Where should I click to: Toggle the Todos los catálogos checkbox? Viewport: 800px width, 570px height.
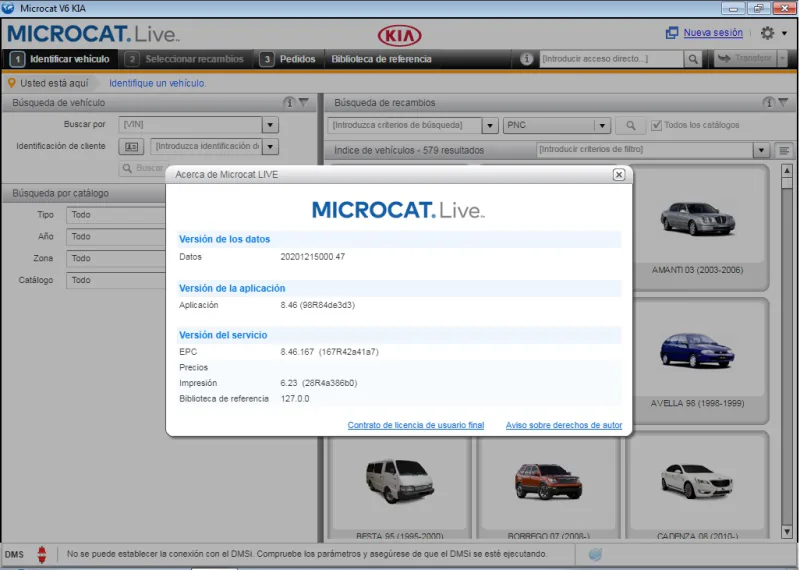[x=656, y=125]
